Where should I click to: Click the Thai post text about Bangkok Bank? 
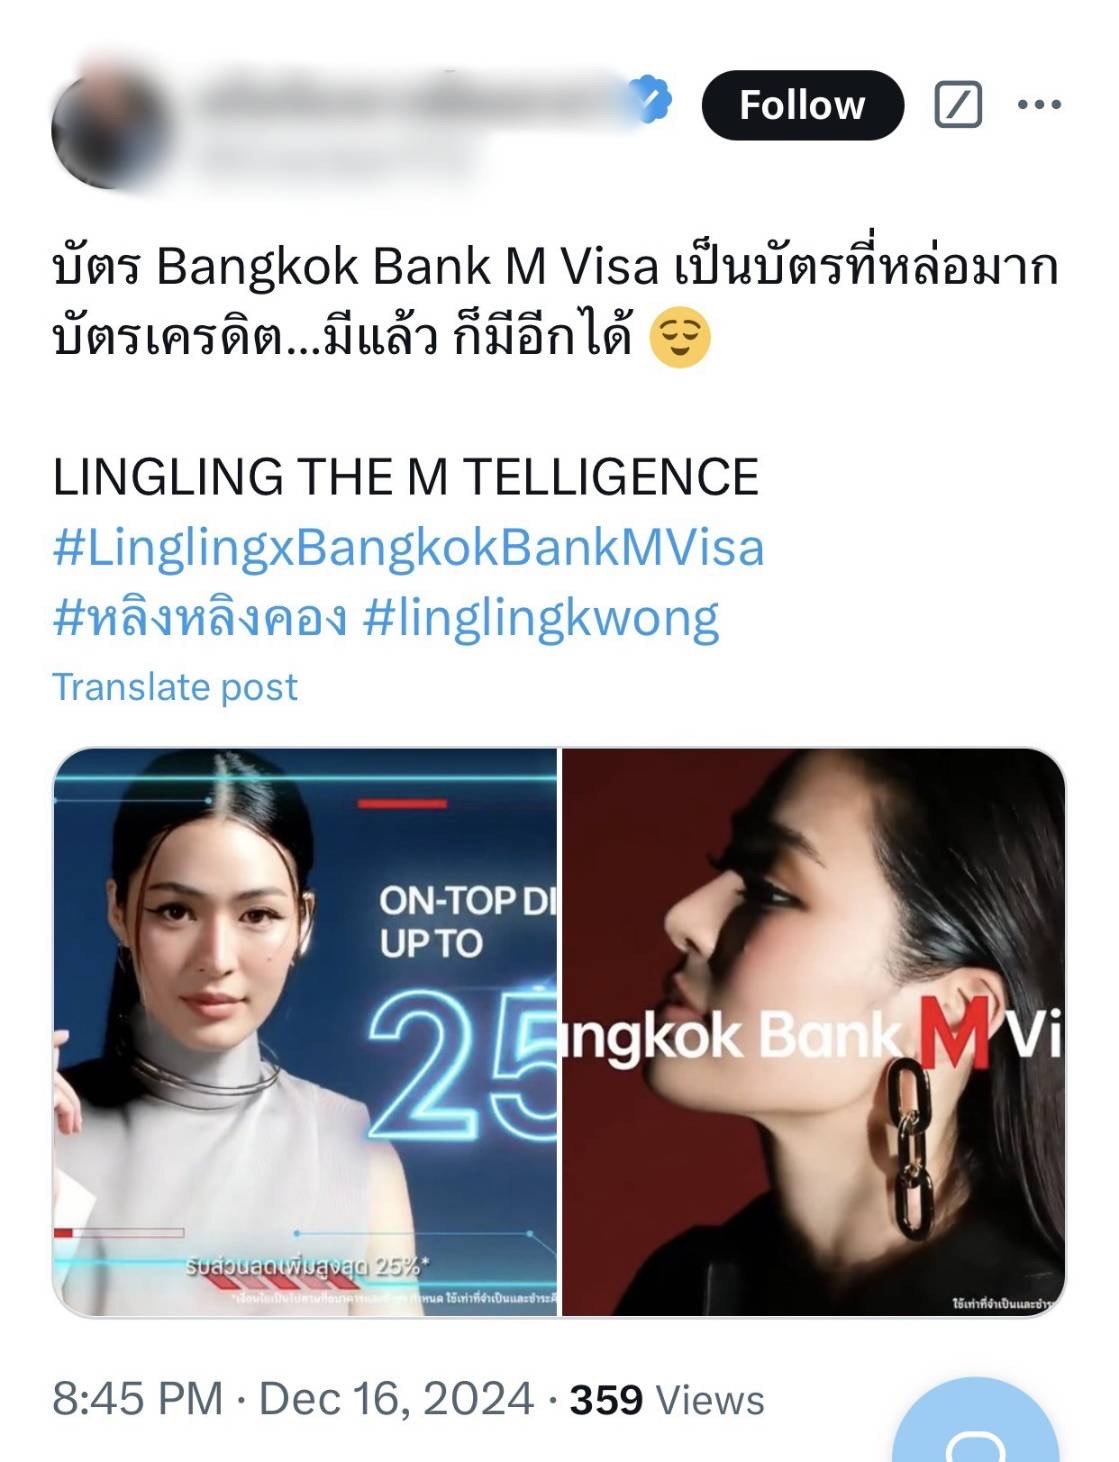(x=555, y=302)
